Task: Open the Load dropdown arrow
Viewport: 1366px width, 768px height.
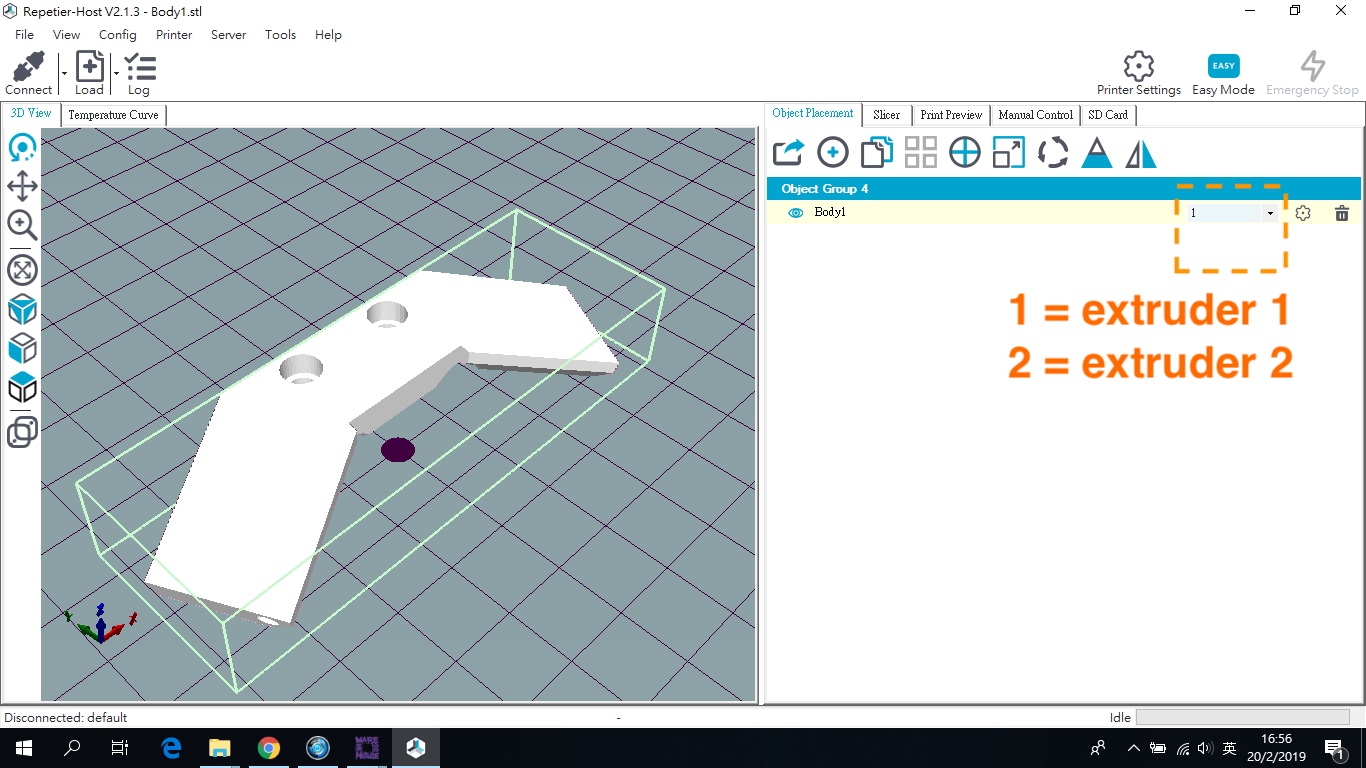Action: pyautogui.click(x=116, y=73)
